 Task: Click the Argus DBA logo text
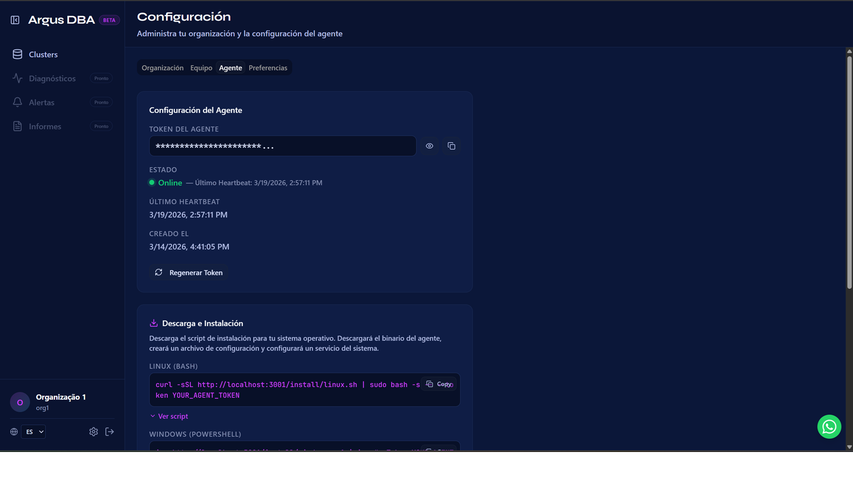pos(61,20)
